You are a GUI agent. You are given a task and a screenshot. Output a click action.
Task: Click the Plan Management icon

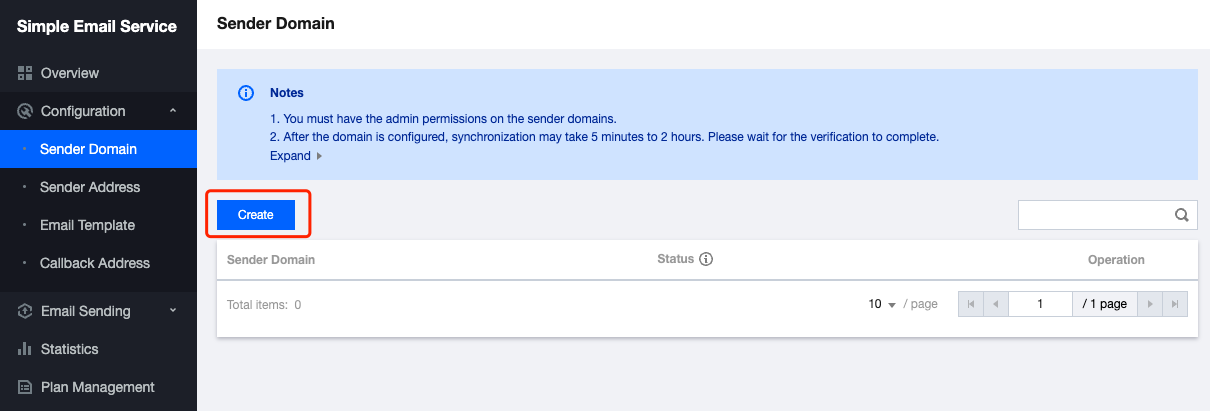26,387
